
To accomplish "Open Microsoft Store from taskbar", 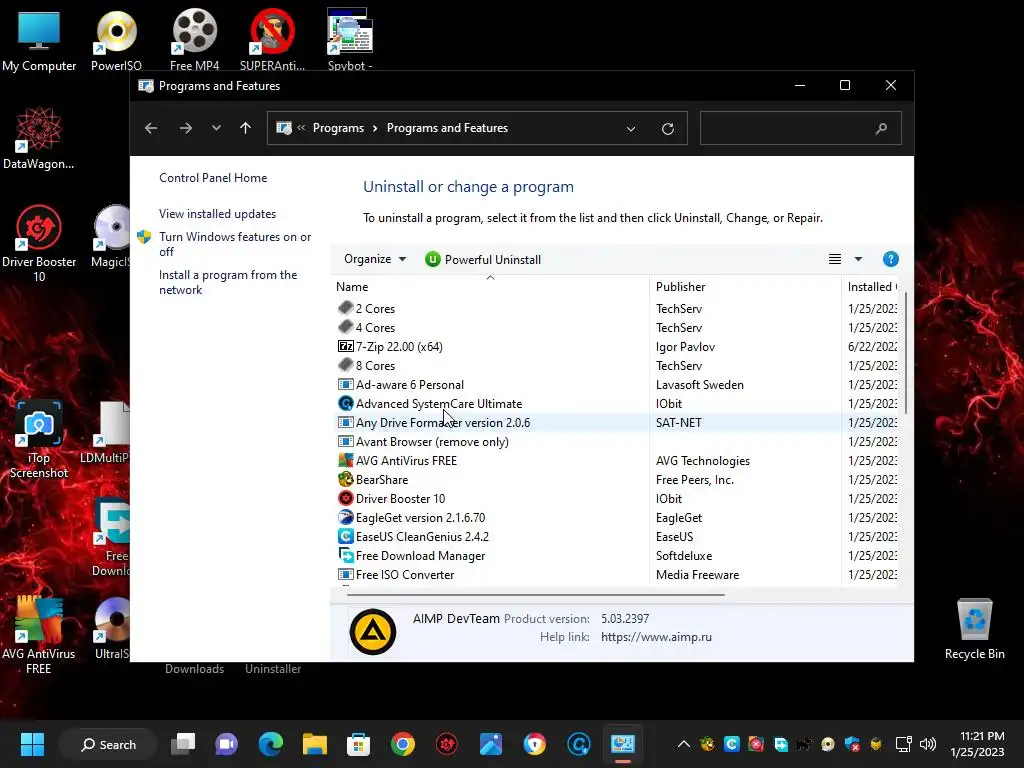I will pyautogui.click(x=358, y=744).
